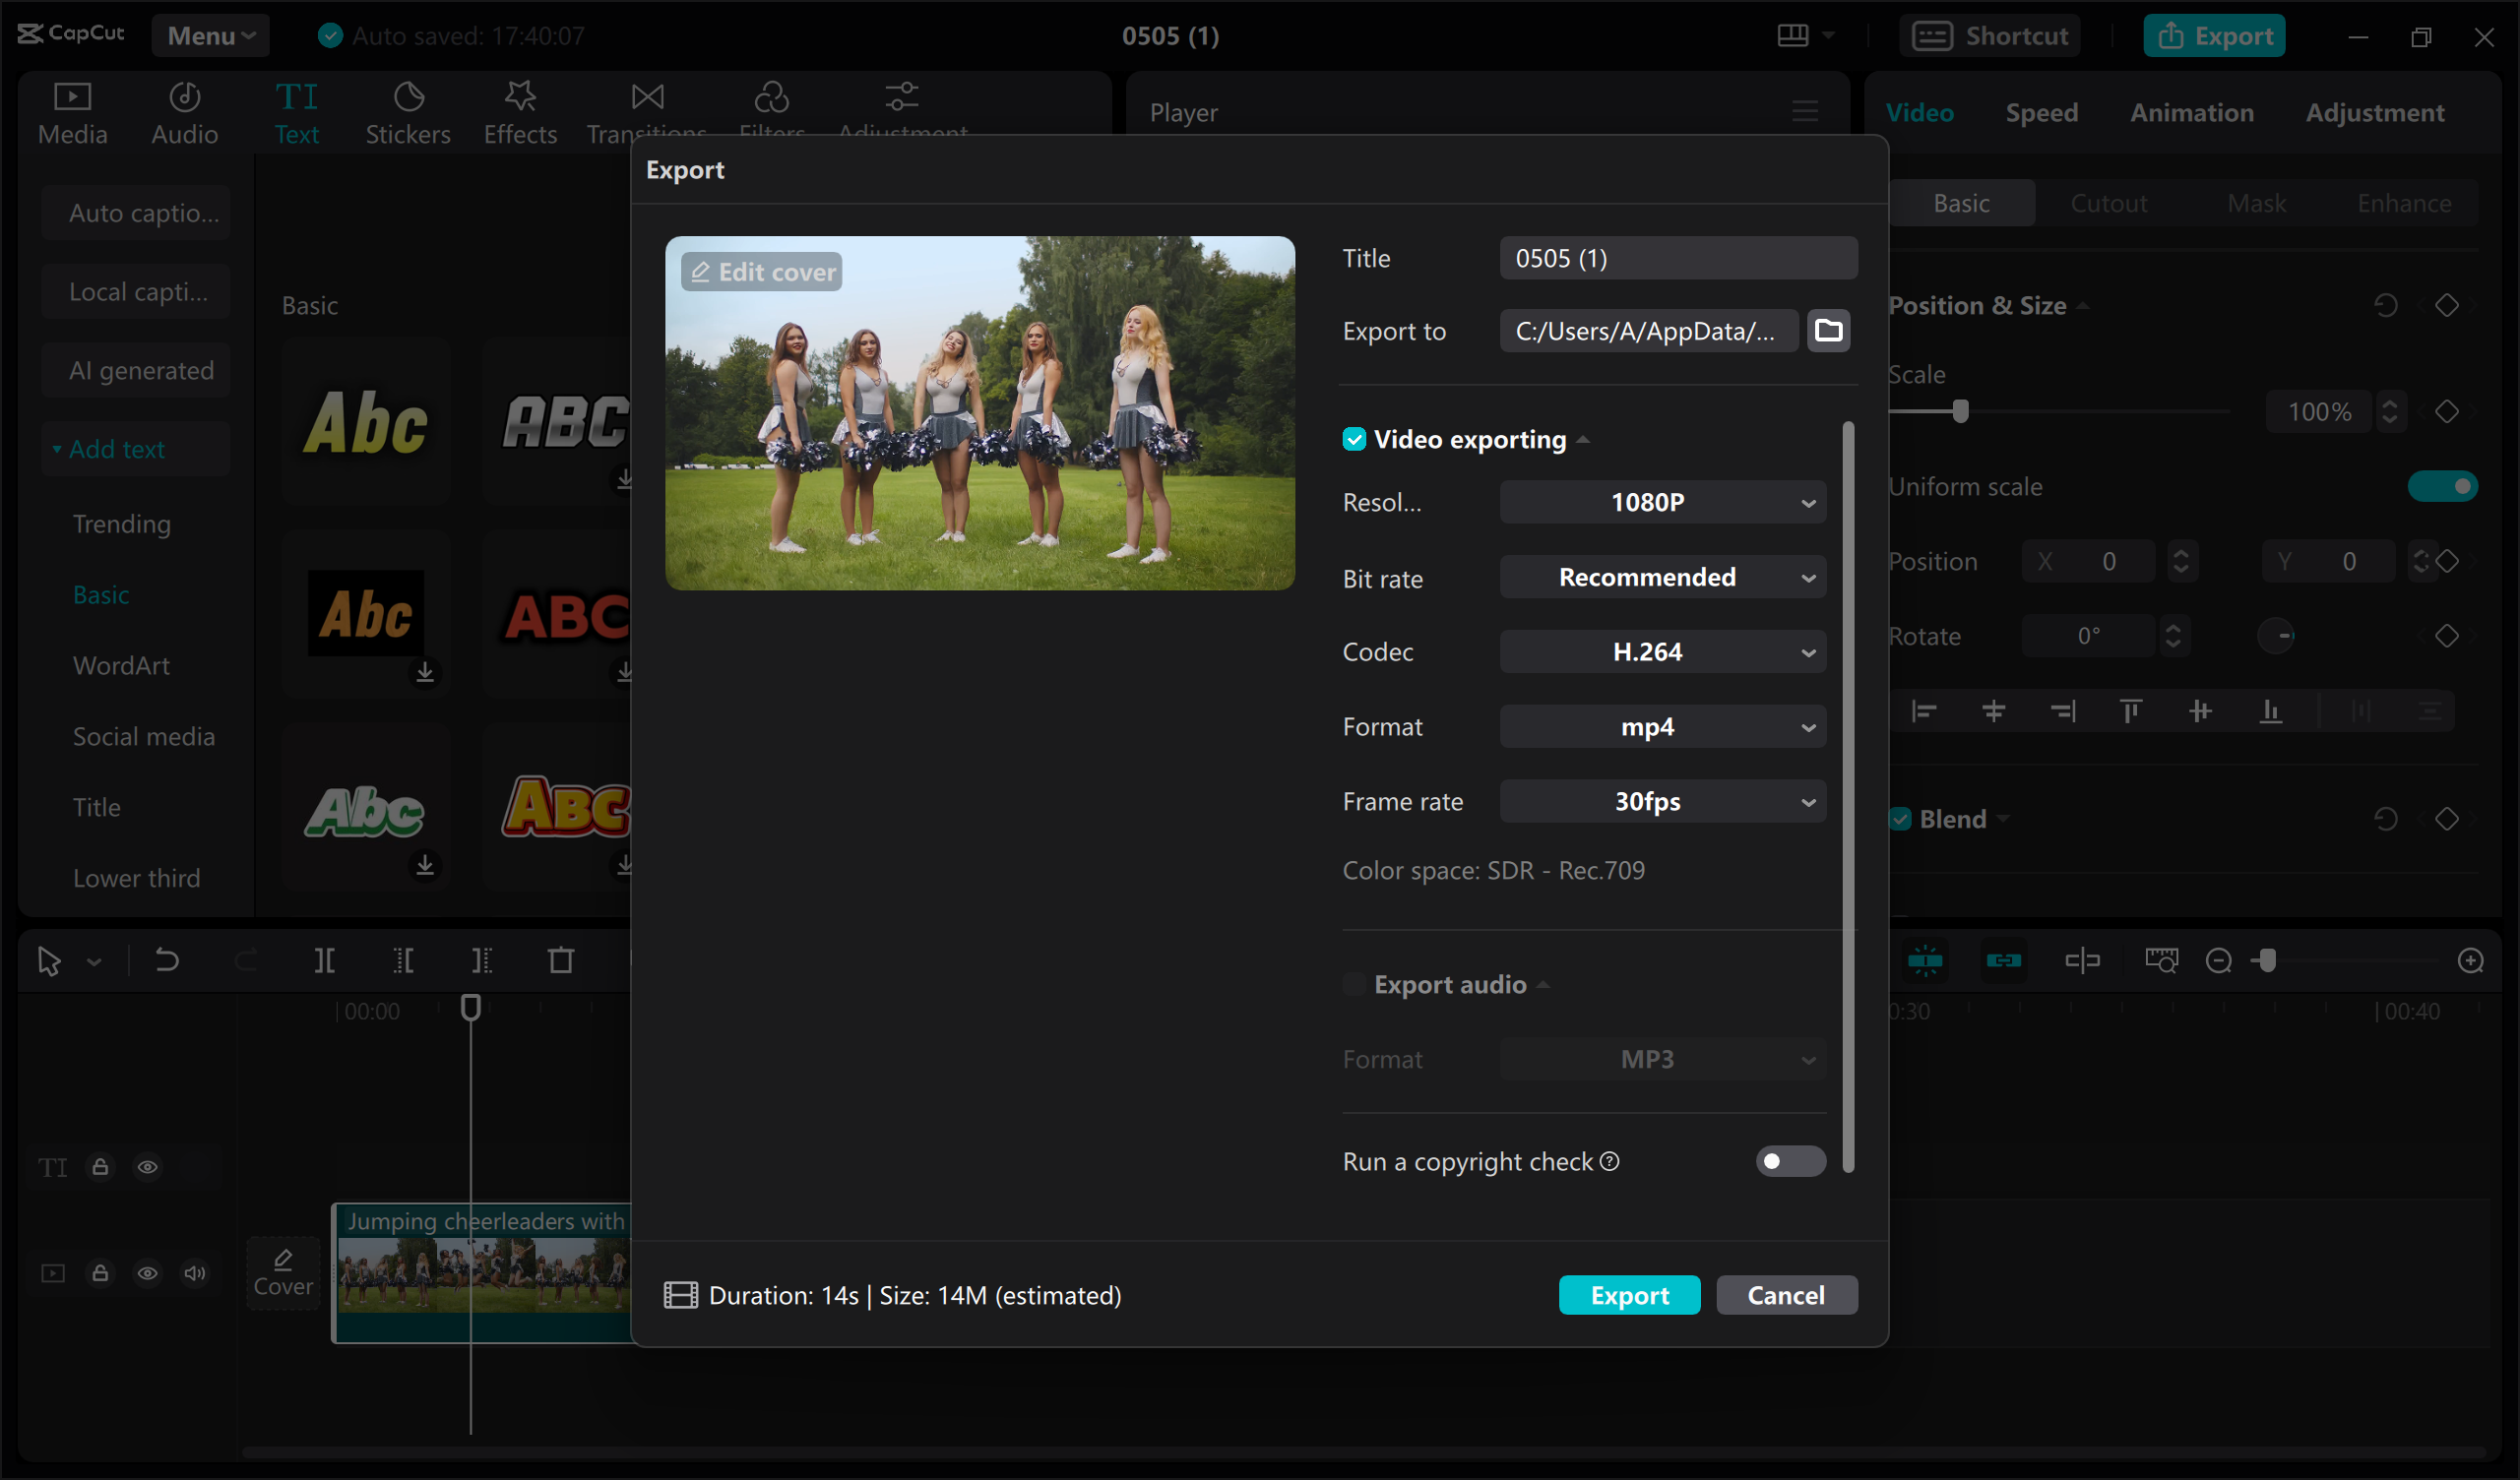
Task: Switch to the Animation tab
Action: pos(2191,112)
